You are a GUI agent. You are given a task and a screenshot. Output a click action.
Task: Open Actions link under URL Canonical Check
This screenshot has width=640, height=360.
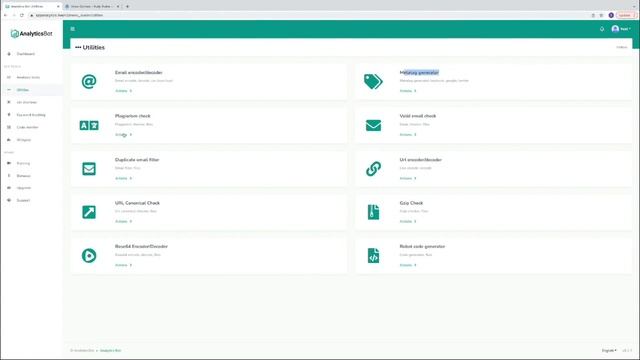(x=123, y=222)
